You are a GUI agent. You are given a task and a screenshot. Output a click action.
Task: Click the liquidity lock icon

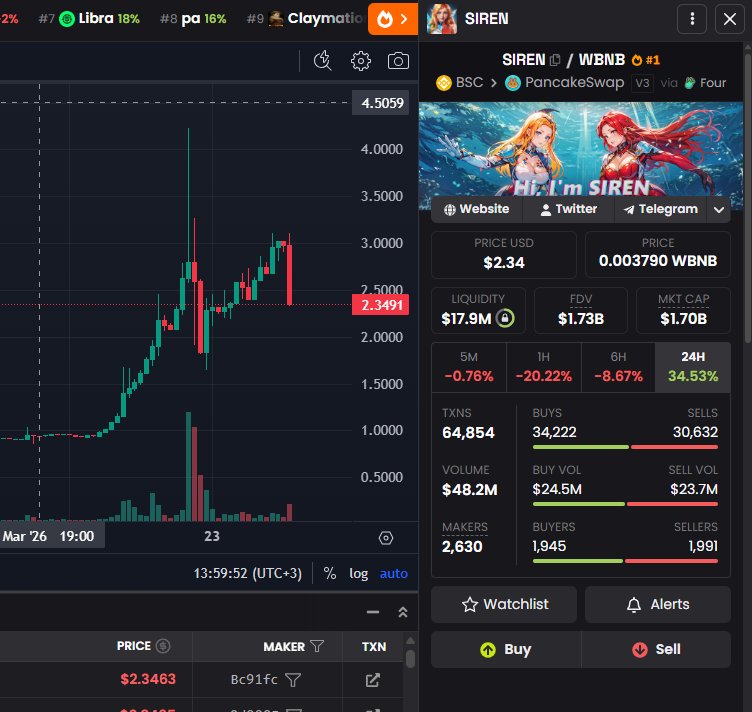click(x=505, y=318)
